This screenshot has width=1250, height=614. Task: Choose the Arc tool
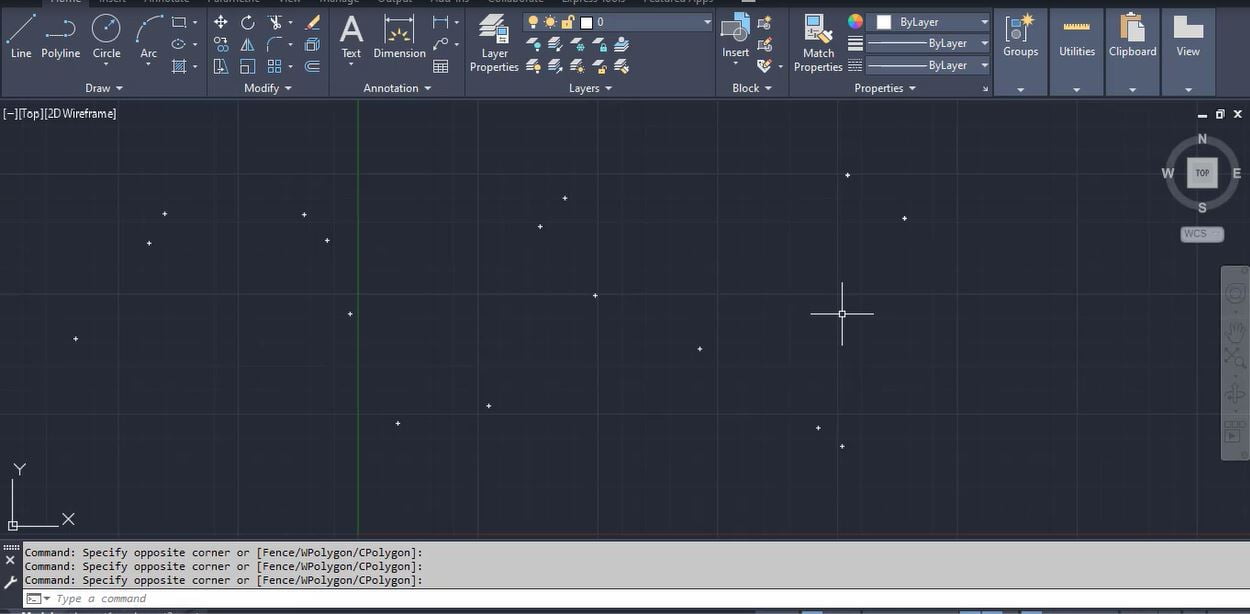click(149, 36)
